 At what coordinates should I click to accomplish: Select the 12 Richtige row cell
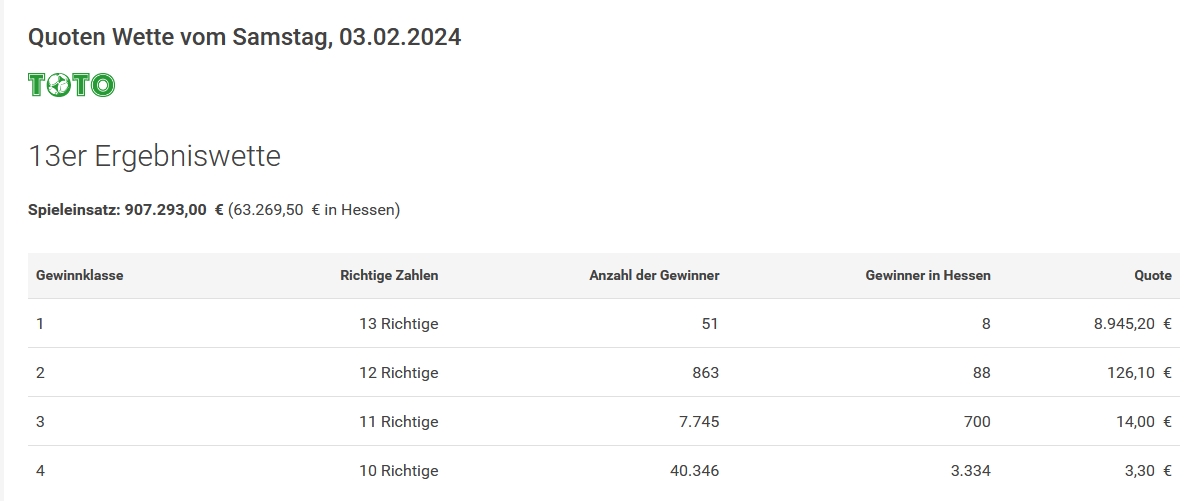tap(399, 373)
